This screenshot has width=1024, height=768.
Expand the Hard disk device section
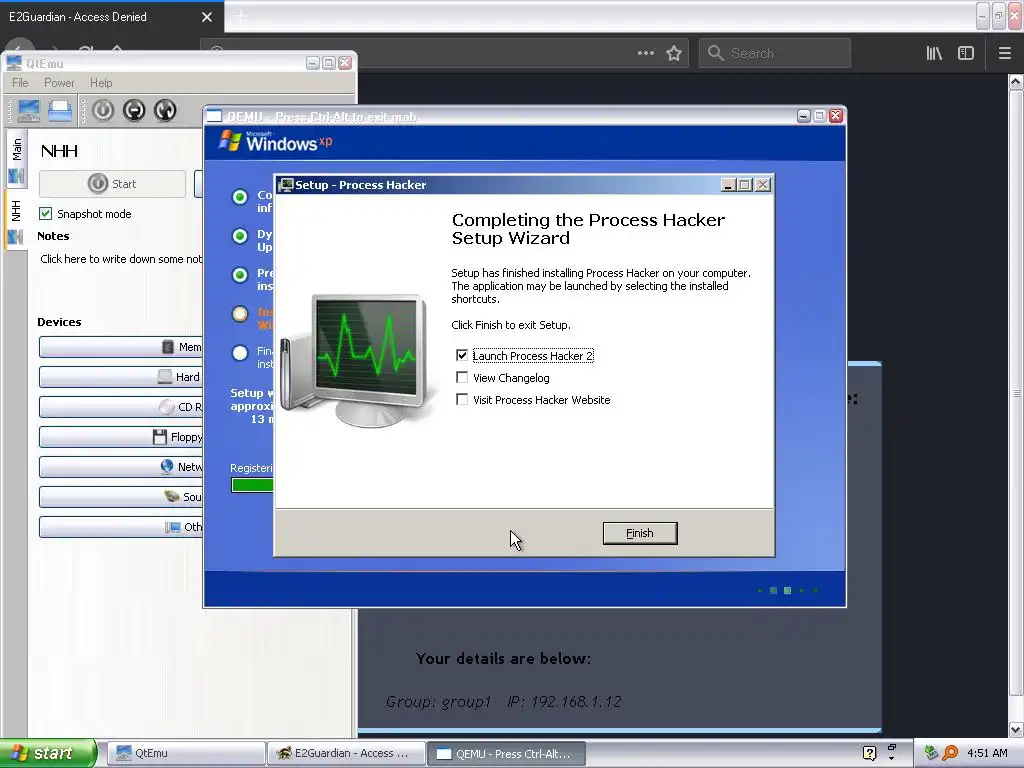[x=121, y=377]
